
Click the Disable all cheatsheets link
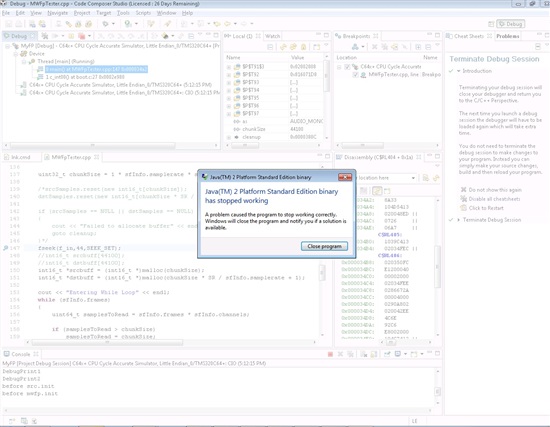[494, 199]
